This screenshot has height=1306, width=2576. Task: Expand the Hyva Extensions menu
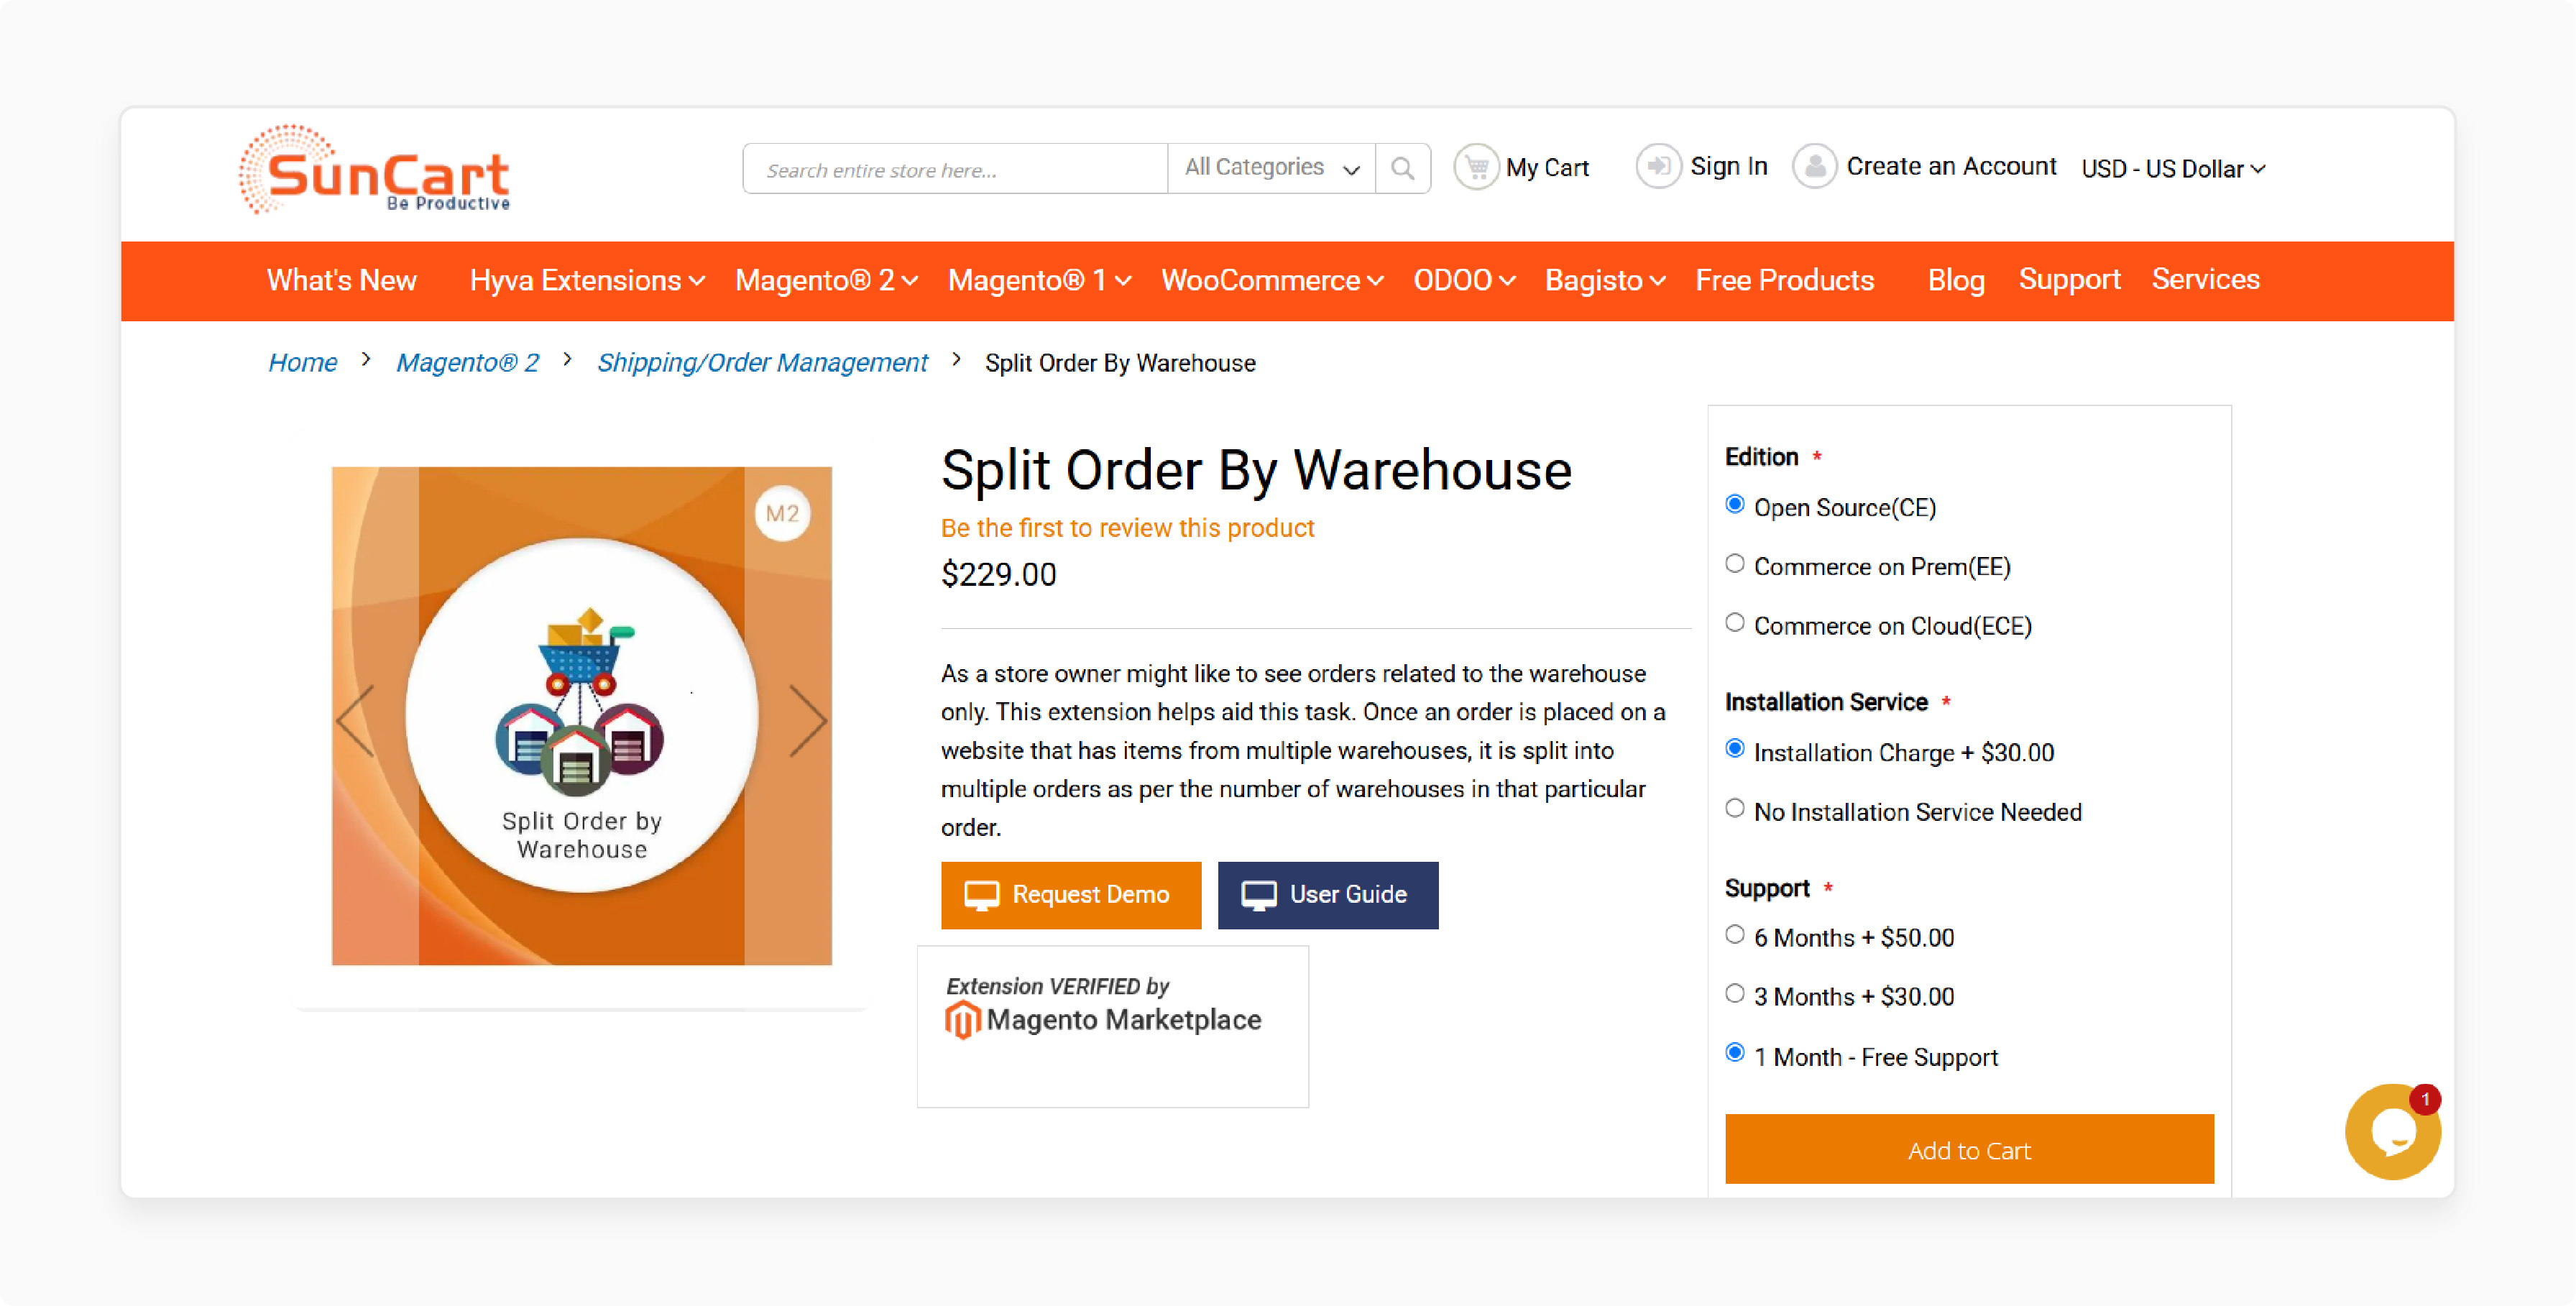(x=587, y=281)
